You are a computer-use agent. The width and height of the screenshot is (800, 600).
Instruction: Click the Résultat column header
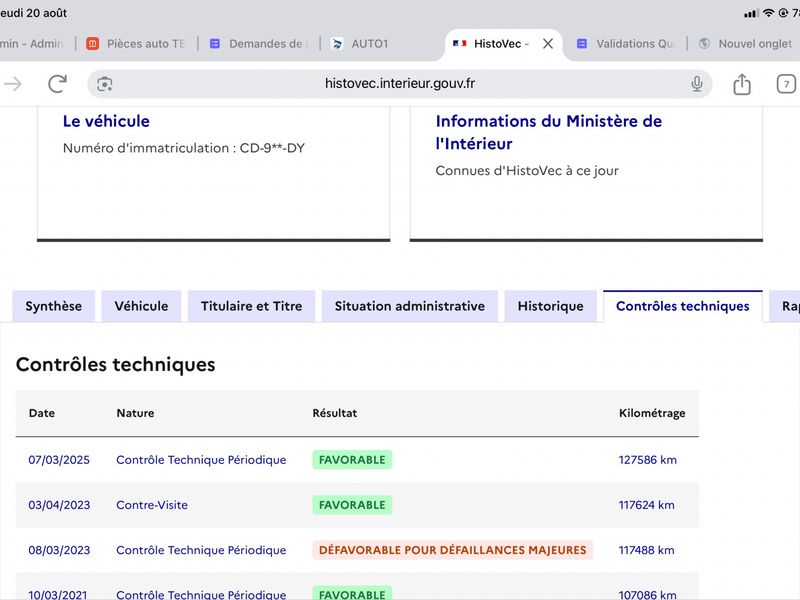coord(335,413)
